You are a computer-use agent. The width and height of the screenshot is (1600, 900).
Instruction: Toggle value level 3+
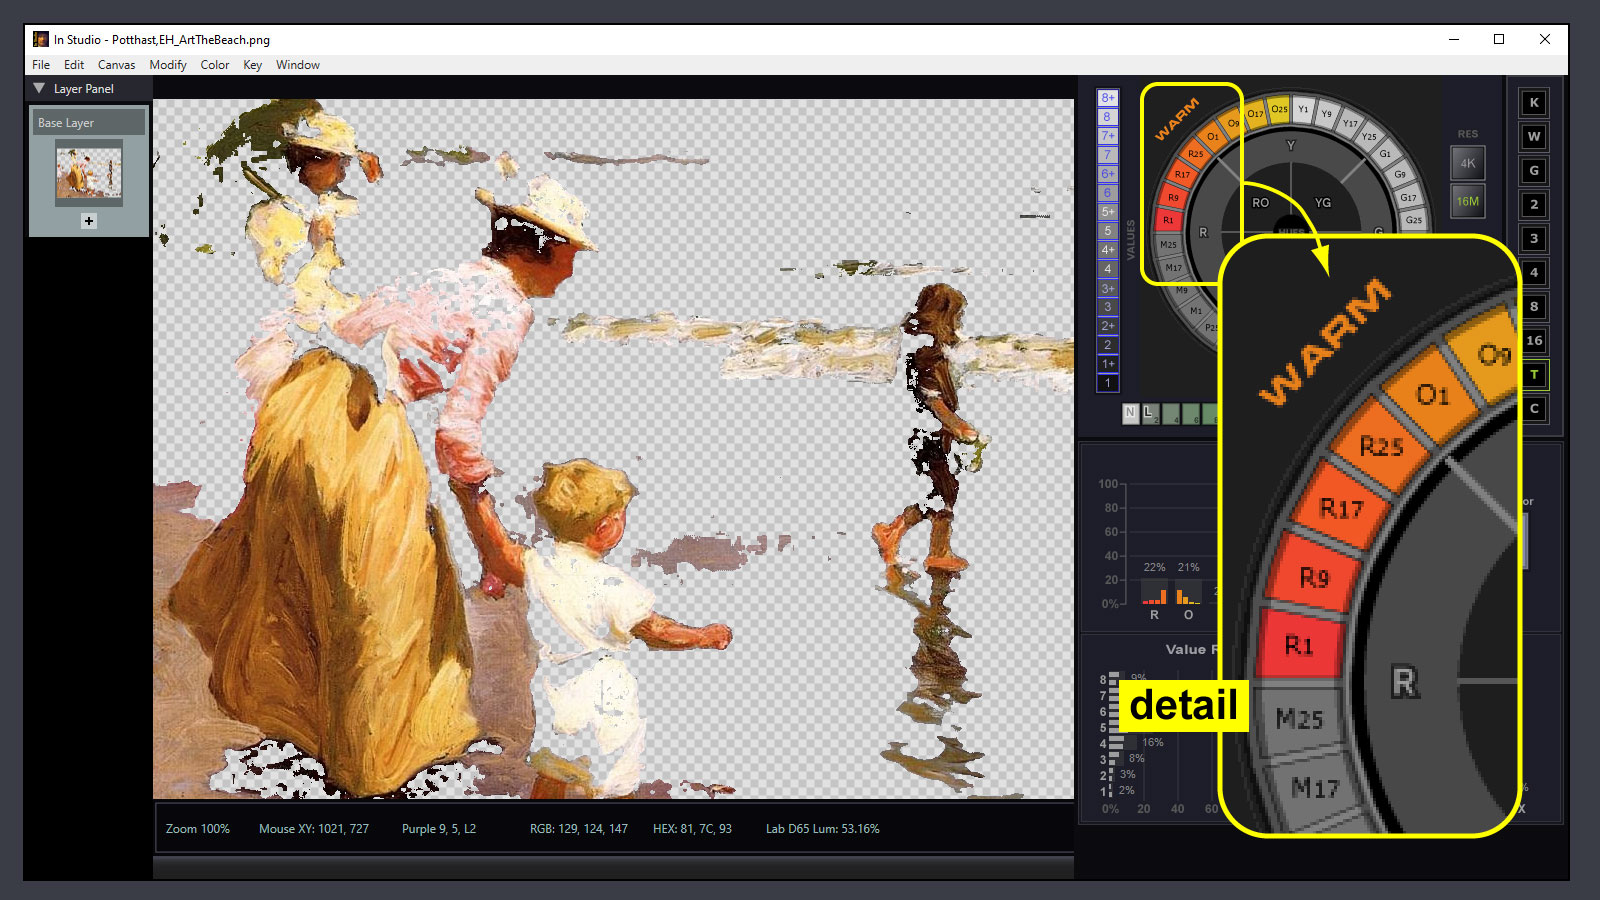pyautogui.click(x=1108, y=288)
